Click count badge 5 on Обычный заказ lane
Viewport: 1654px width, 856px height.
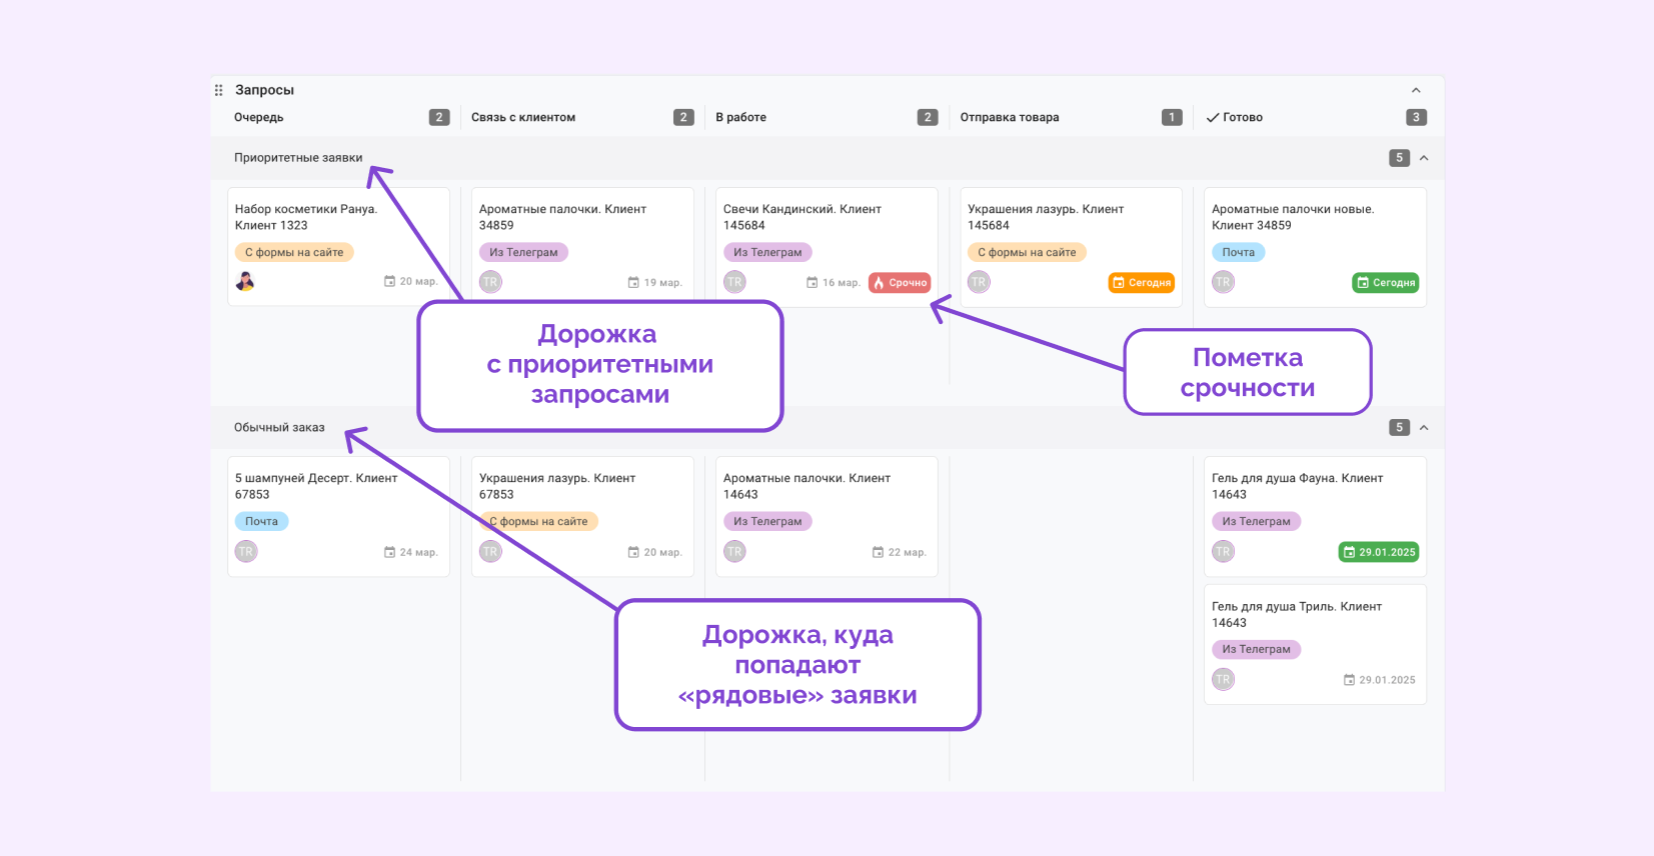(x=1399, y=428)
